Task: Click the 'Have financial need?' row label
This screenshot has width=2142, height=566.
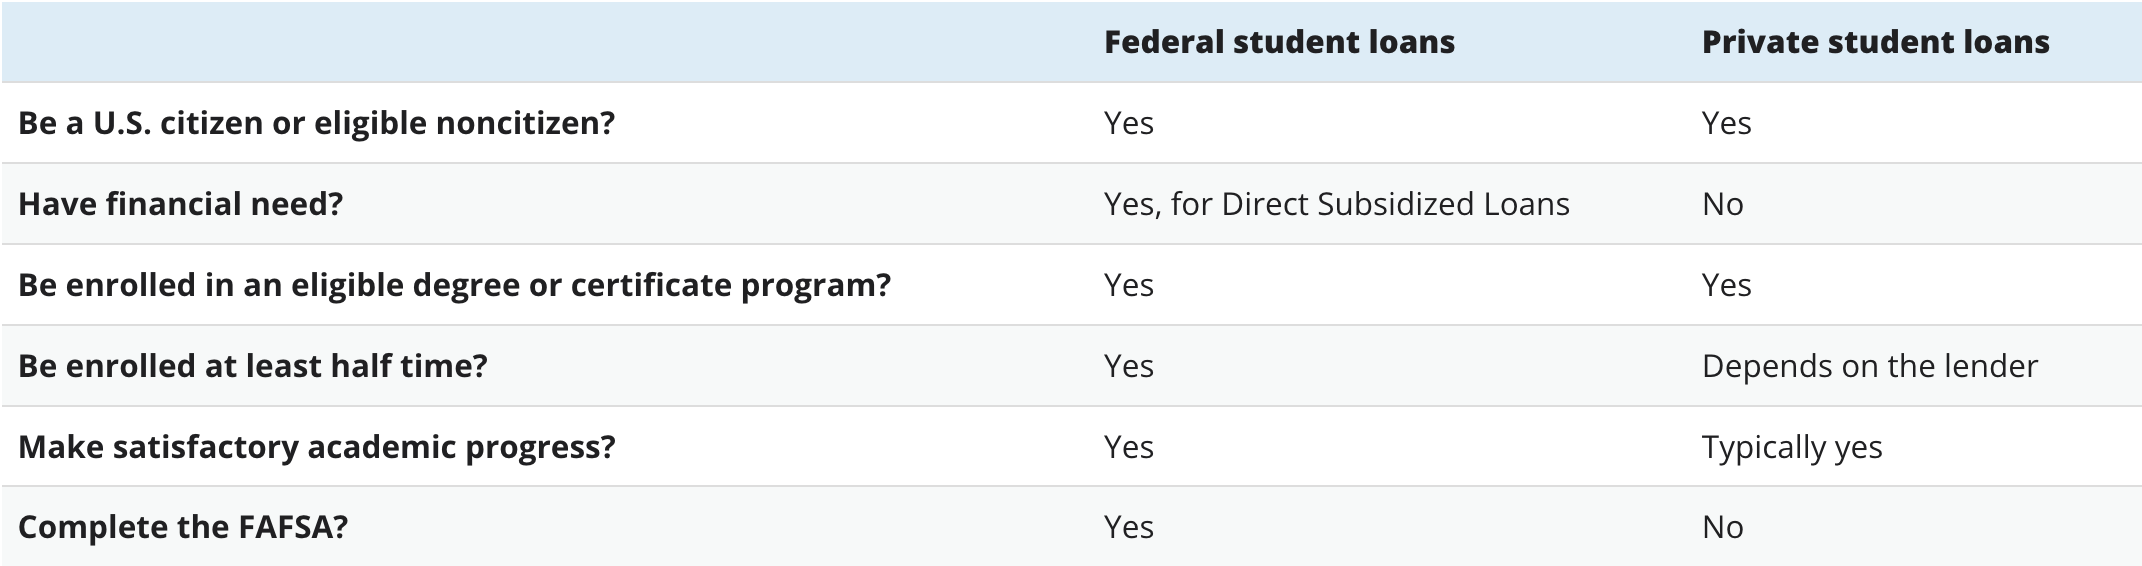Action: 180,204
